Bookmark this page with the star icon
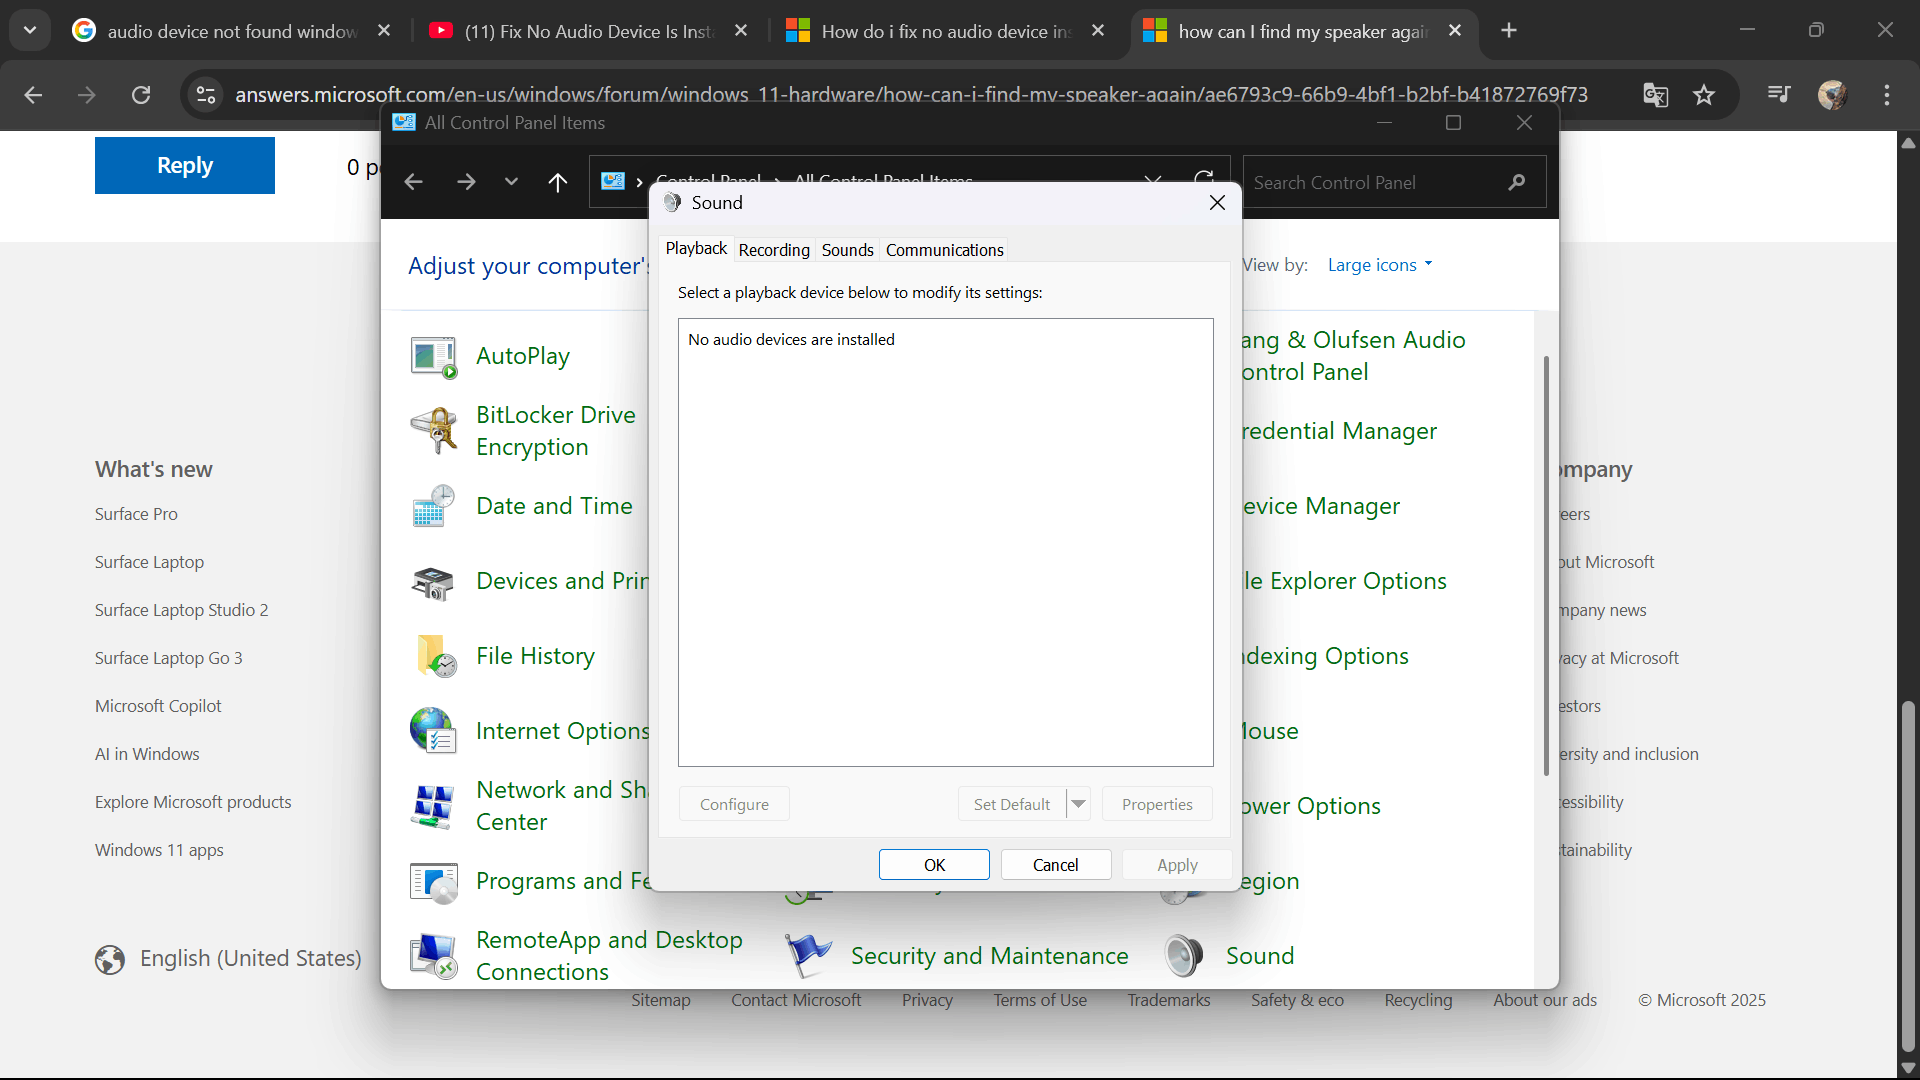 click(x=1704, y=95)
